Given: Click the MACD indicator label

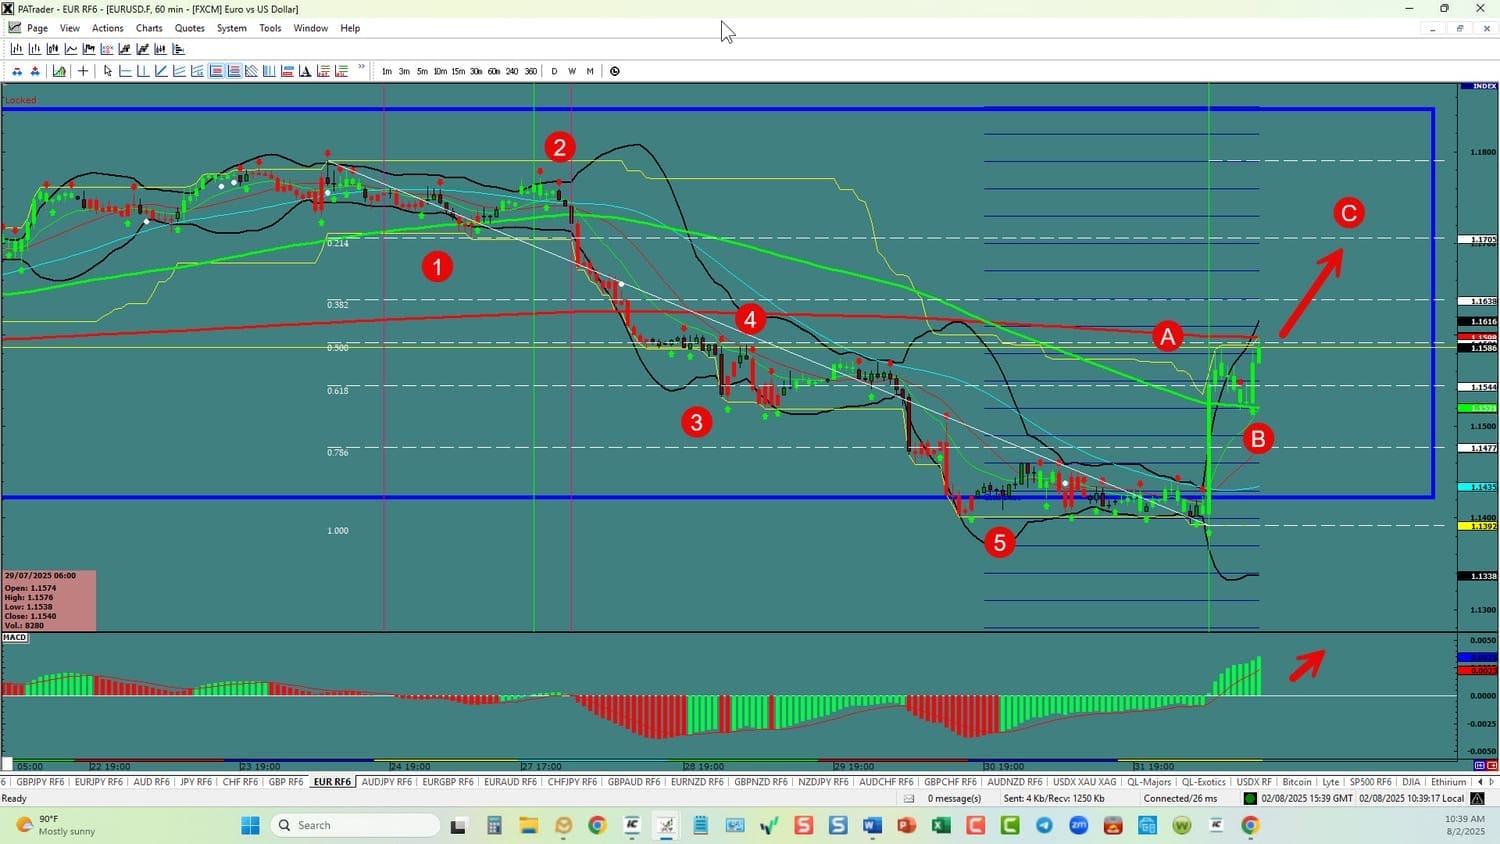Looking at the screenshot, I should [x=15, y=637].
